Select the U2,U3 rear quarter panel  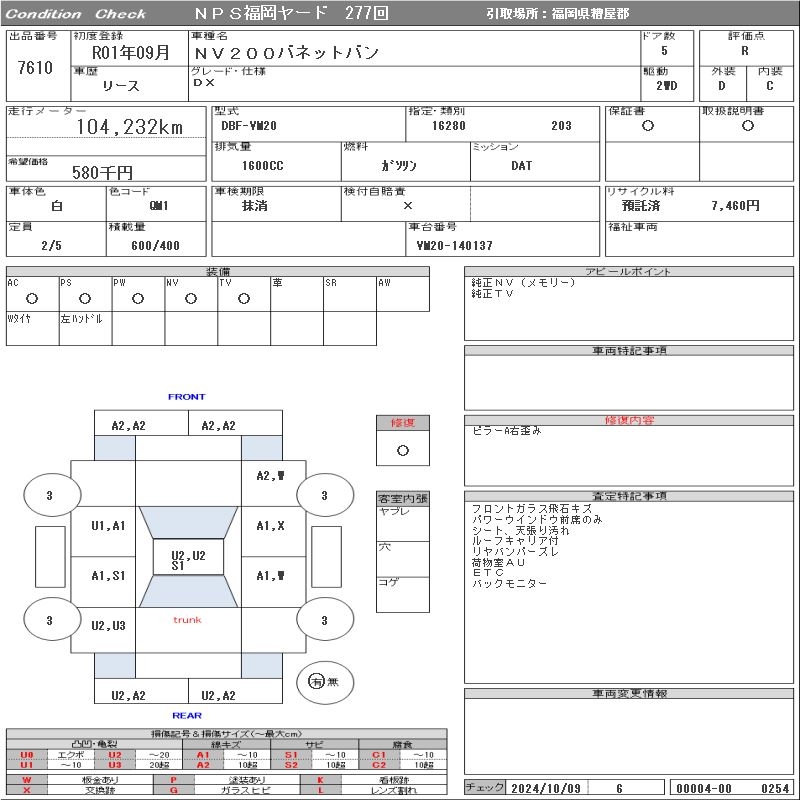click(108, 626)
